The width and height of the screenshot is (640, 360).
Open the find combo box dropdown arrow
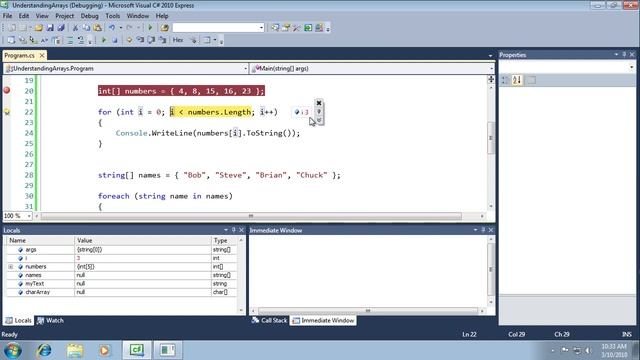click(261, 28)
